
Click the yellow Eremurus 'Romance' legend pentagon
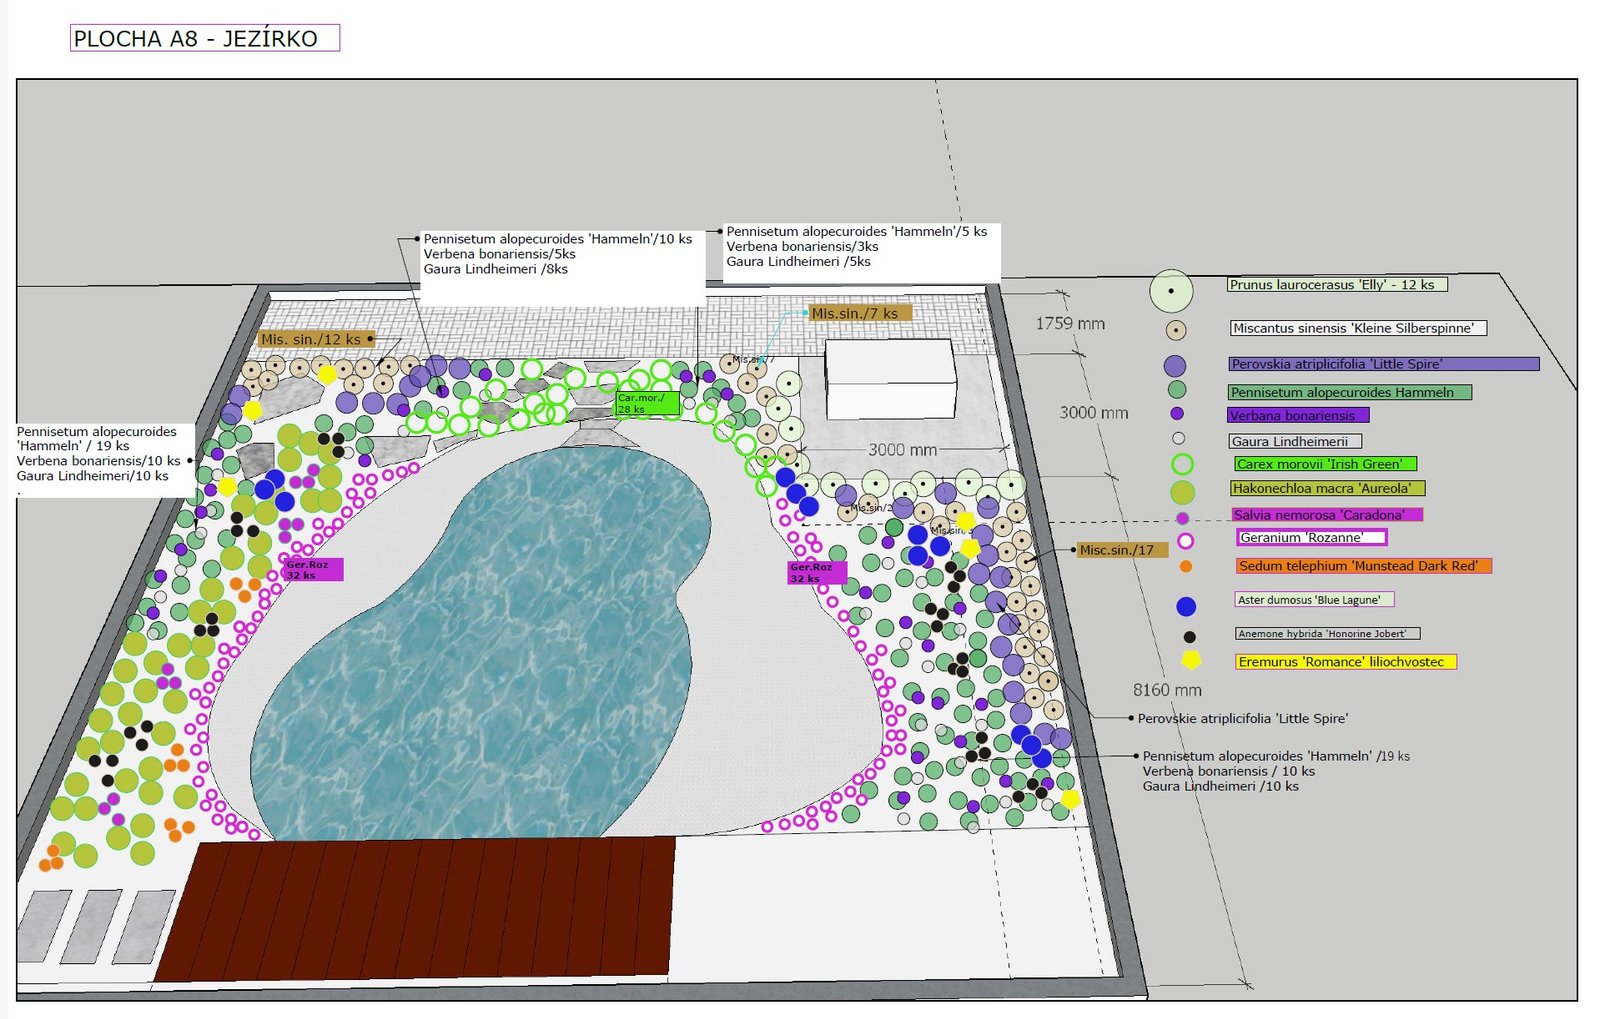pos(1191,660)
